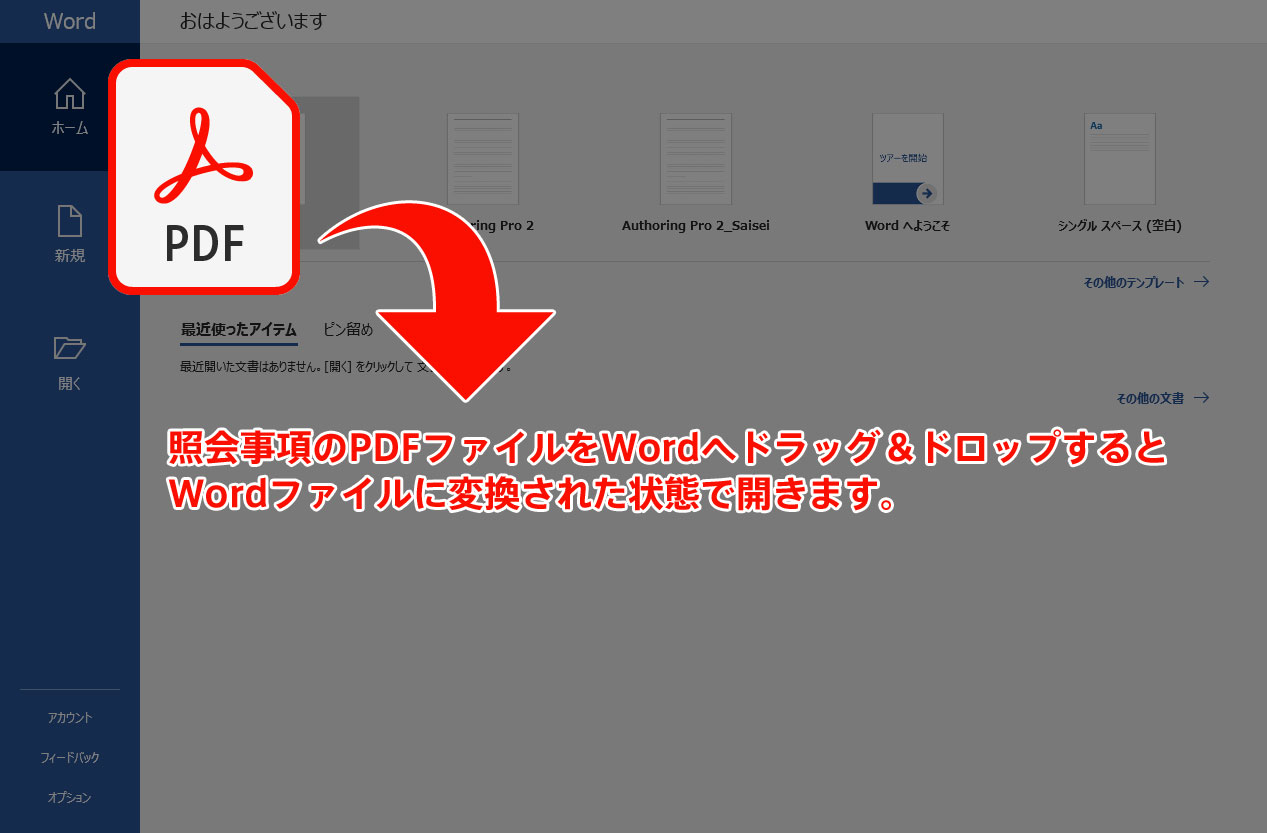The width and height of the screenshot is (1267, 833).
Task: Click the large red PDF file icon
Action: [x=205, y=177]
